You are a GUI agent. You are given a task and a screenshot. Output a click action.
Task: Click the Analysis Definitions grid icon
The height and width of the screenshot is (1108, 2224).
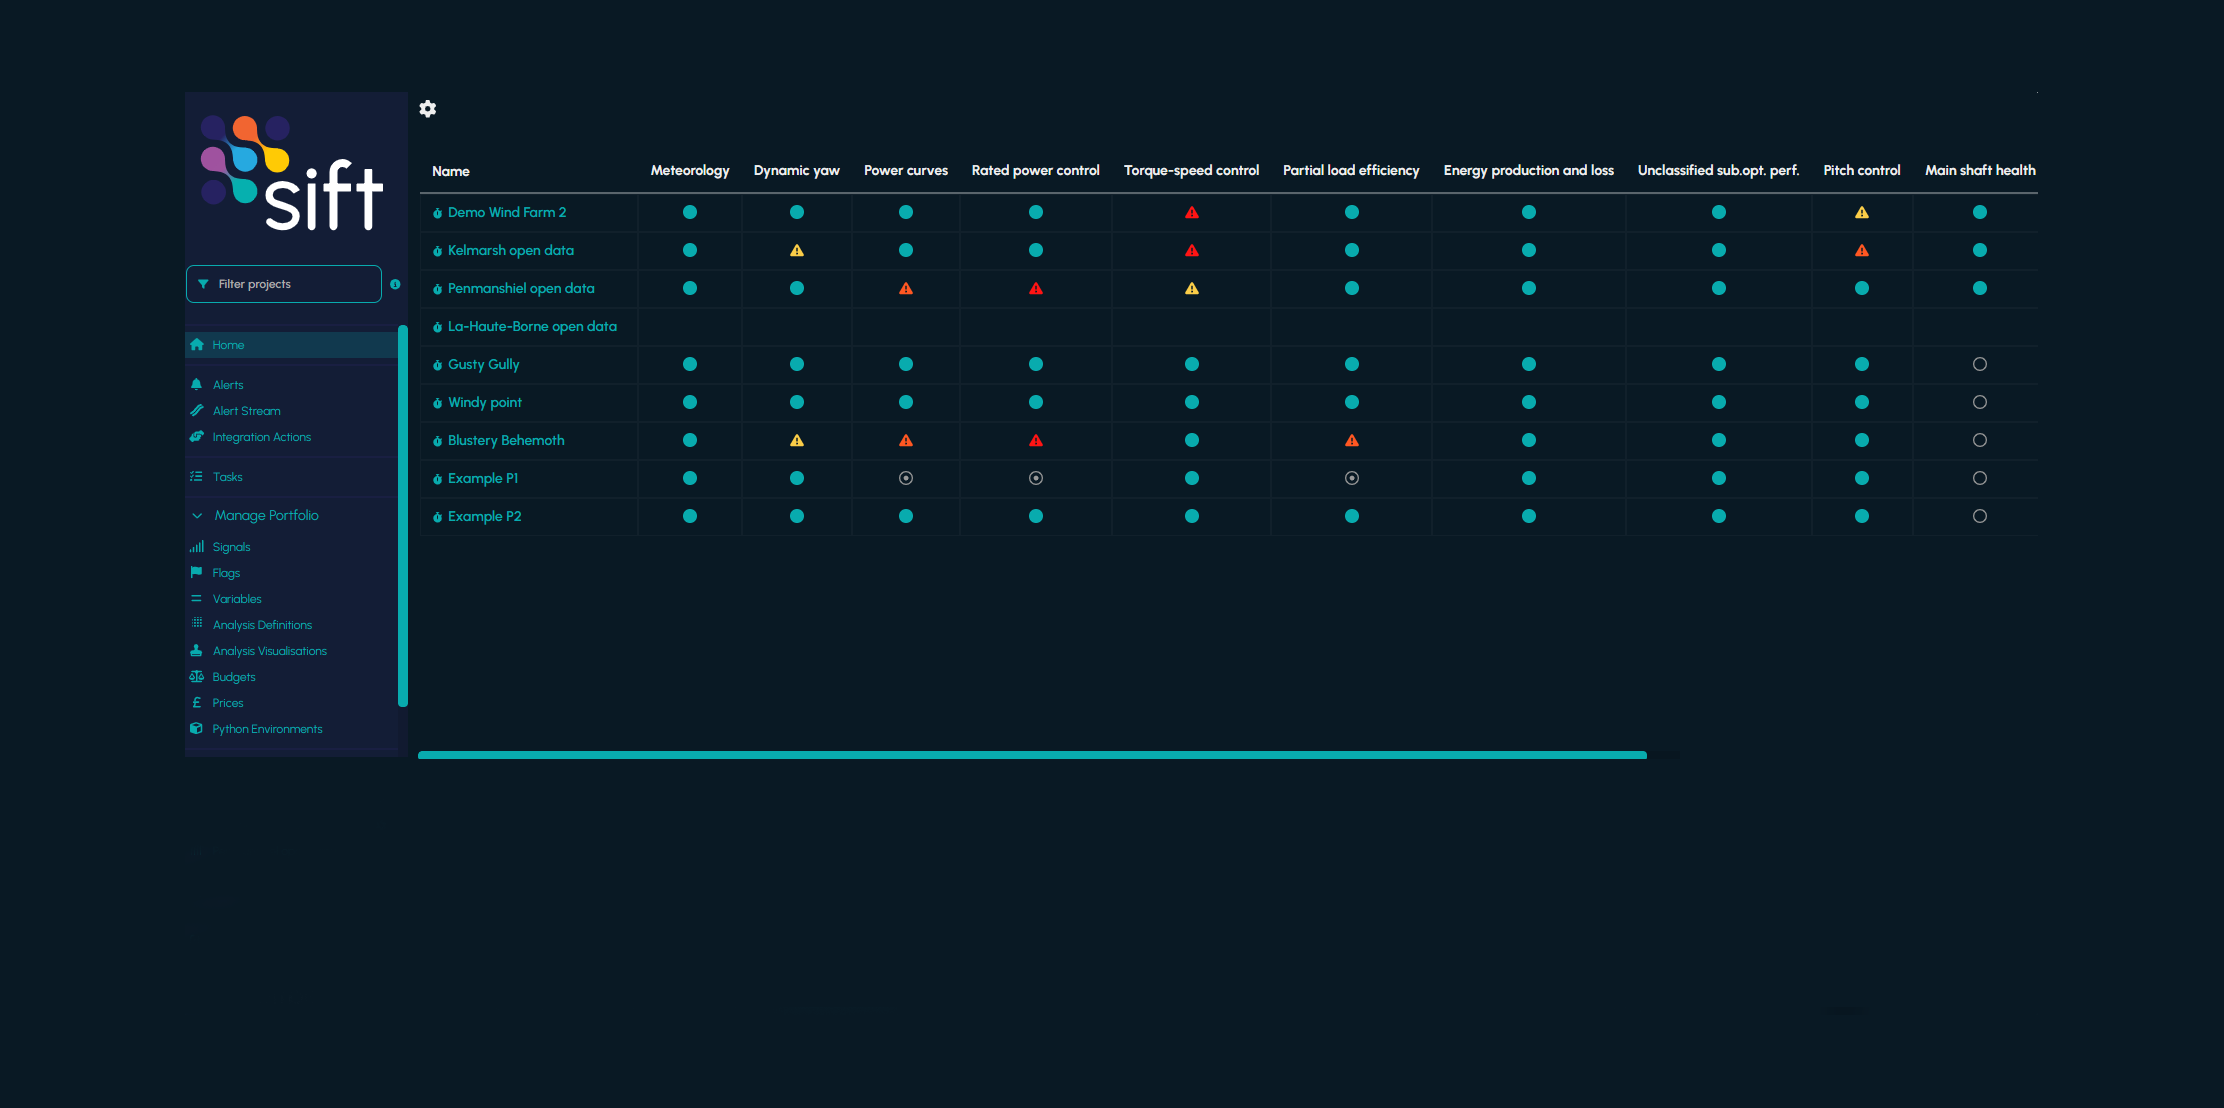197,624
